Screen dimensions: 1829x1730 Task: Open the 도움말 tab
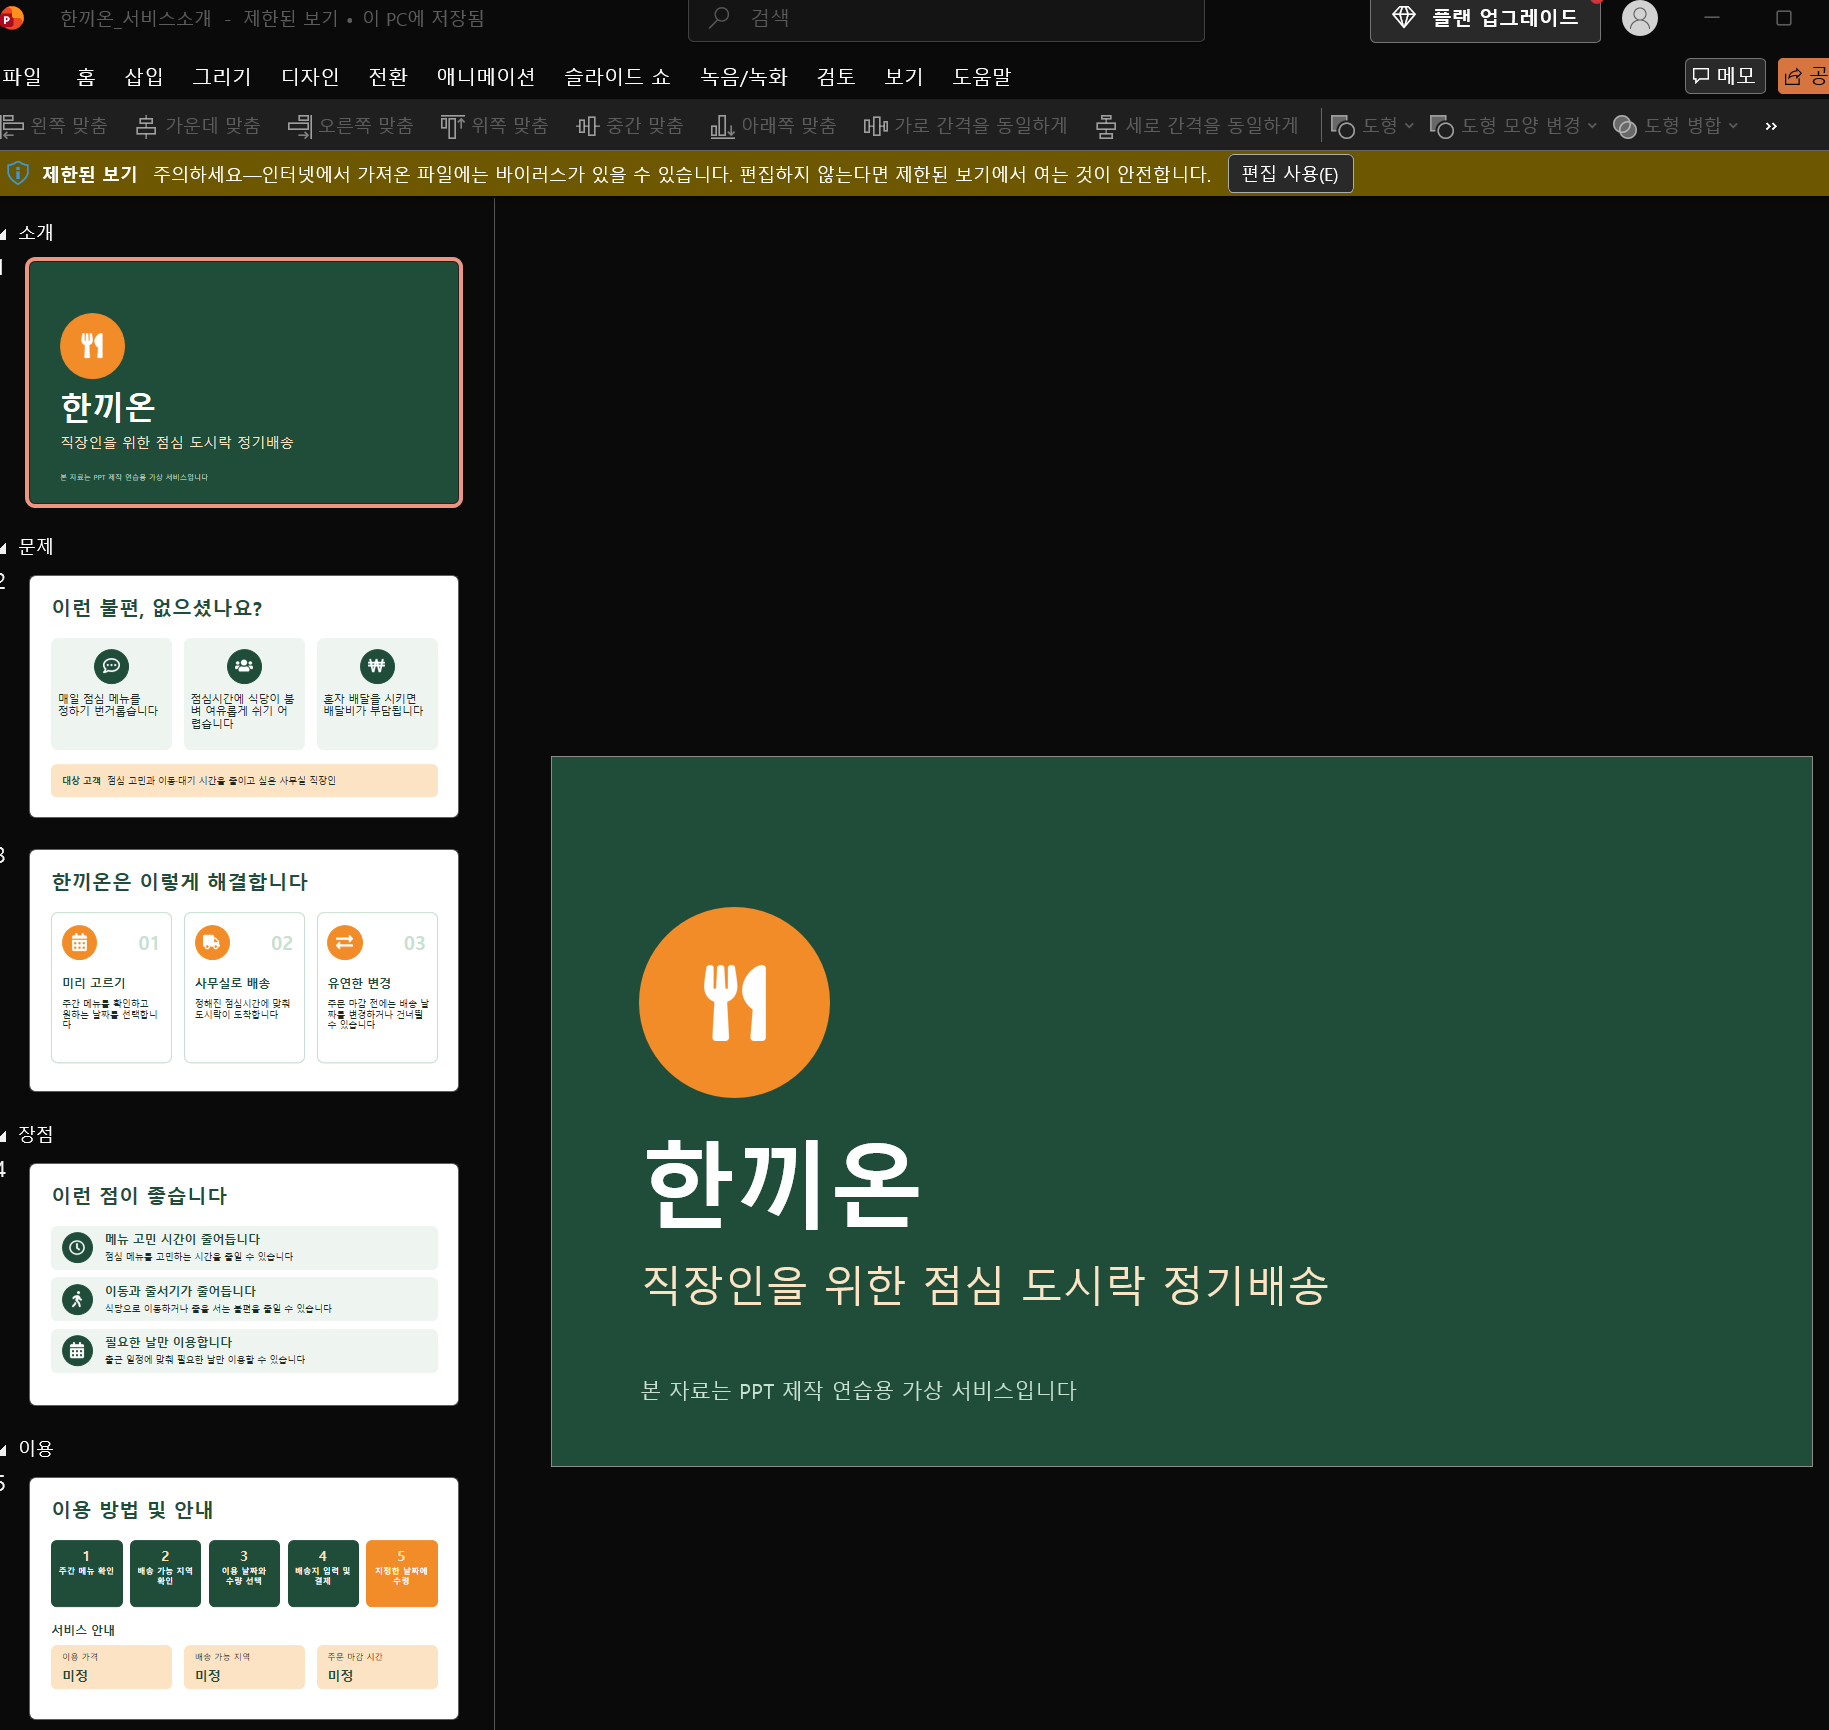982,77
